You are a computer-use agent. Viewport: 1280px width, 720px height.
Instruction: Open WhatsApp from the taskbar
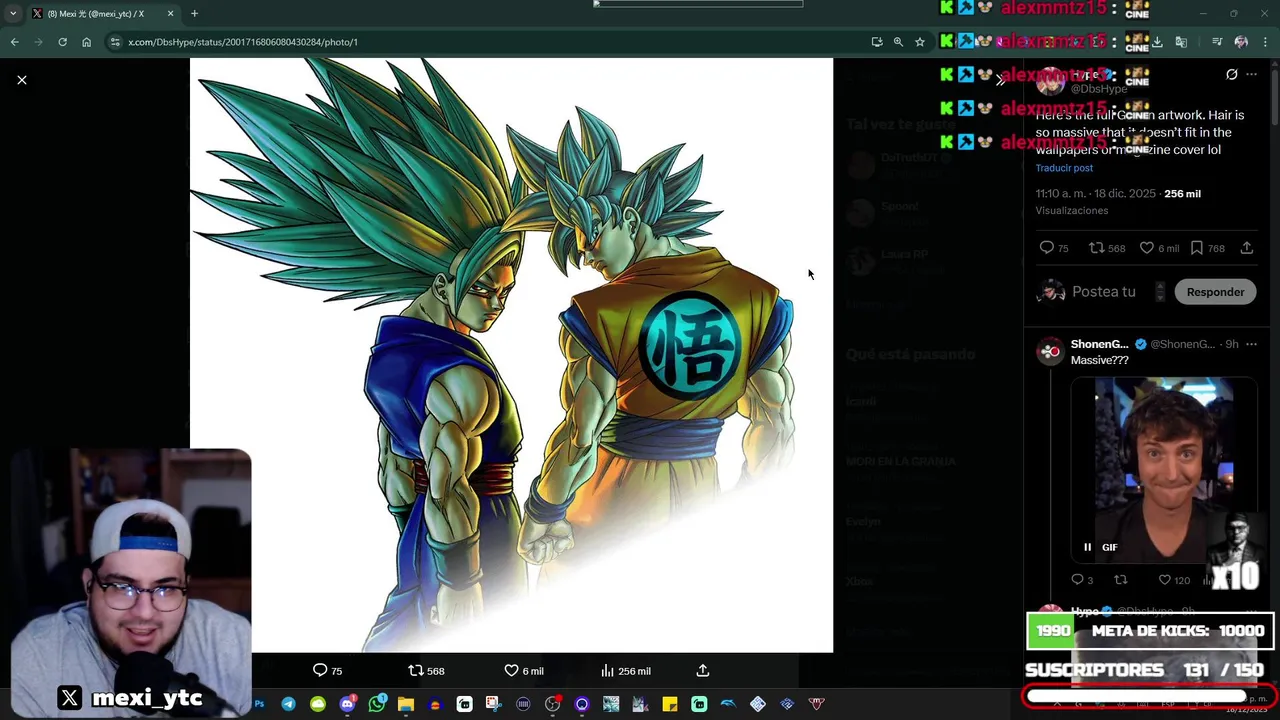coord(376,704)
